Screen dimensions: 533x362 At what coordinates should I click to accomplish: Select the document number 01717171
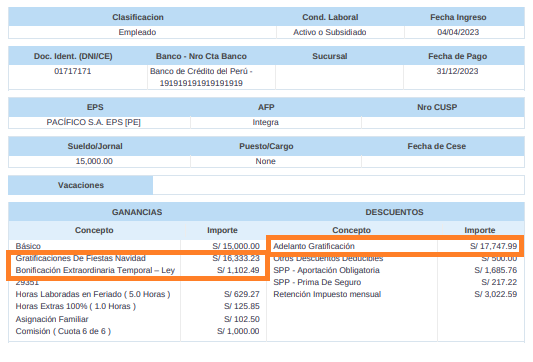pos(73,71)
